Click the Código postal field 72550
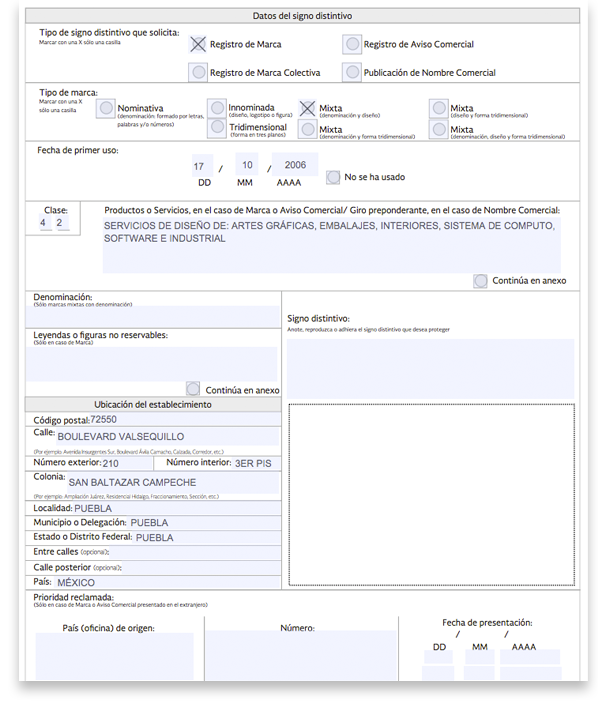The image size is (598, 703). coord(184,420)
